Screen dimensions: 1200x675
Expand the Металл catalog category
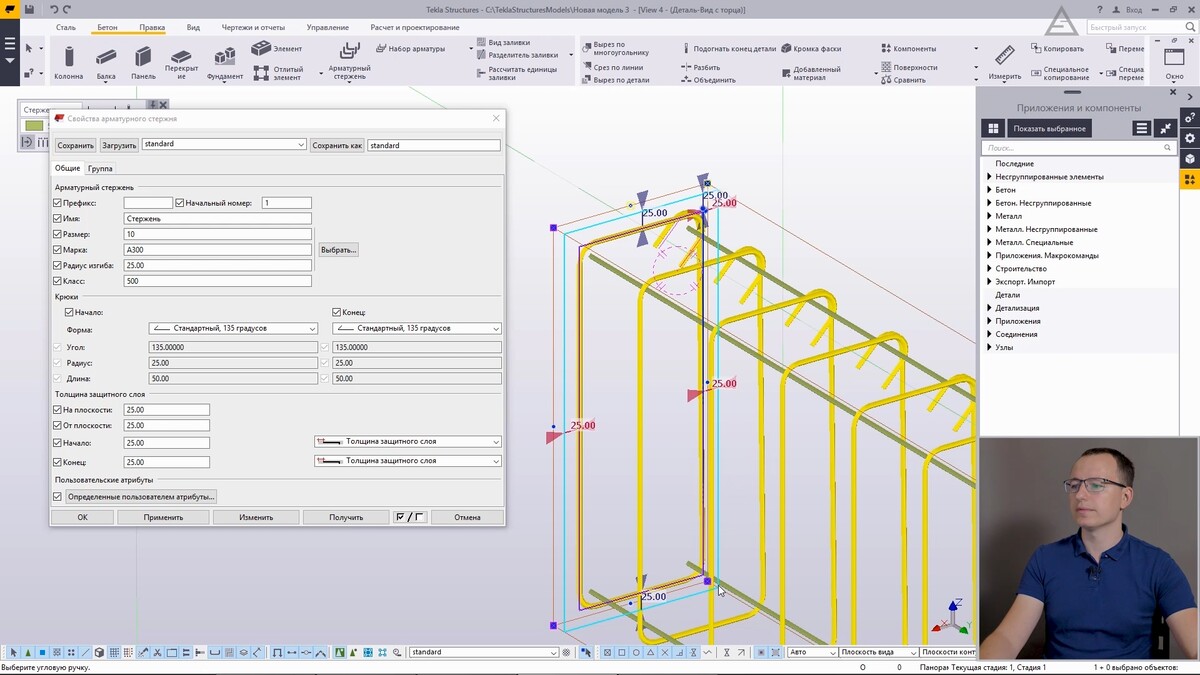pyautogui.click(x=989, y=216)
